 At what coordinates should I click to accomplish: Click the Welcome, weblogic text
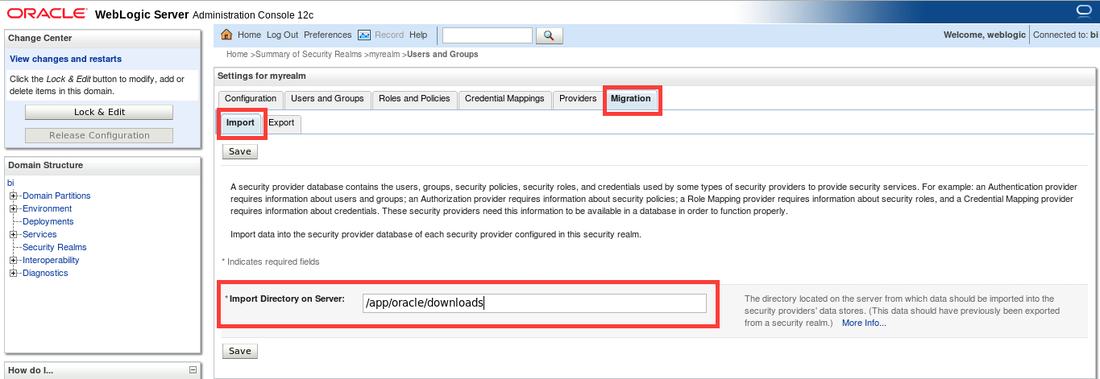click(x=983, y=34)
